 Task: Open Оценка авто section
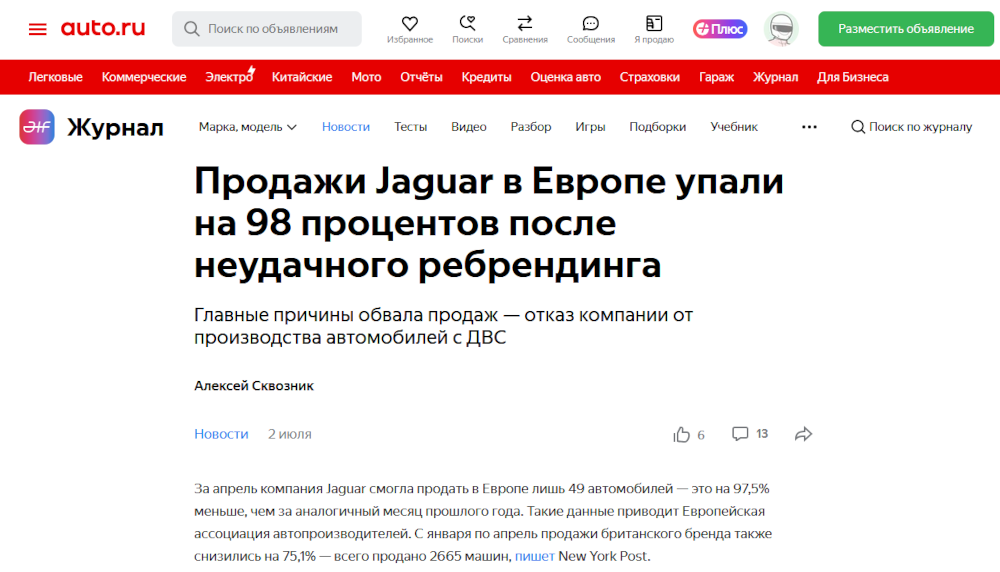pyautogui.click(x=566, y=77)
